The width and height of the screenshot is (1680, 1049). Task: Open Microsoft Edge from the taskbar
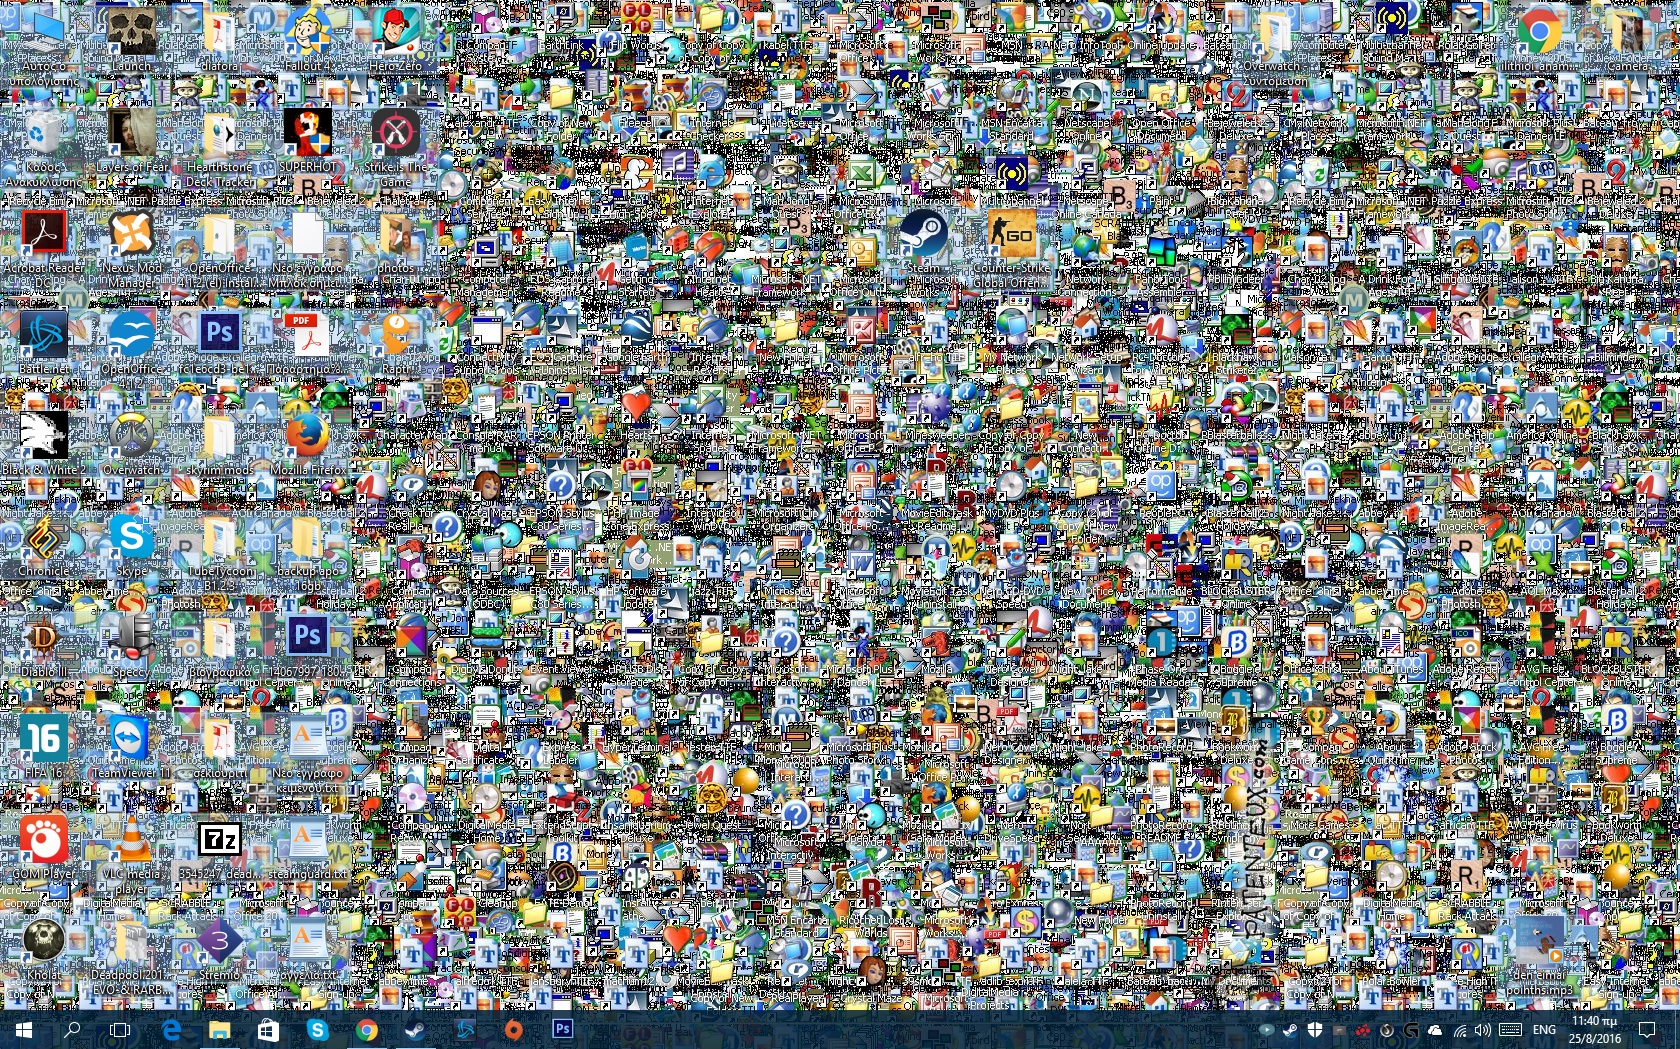click(x=171, y=1029)
